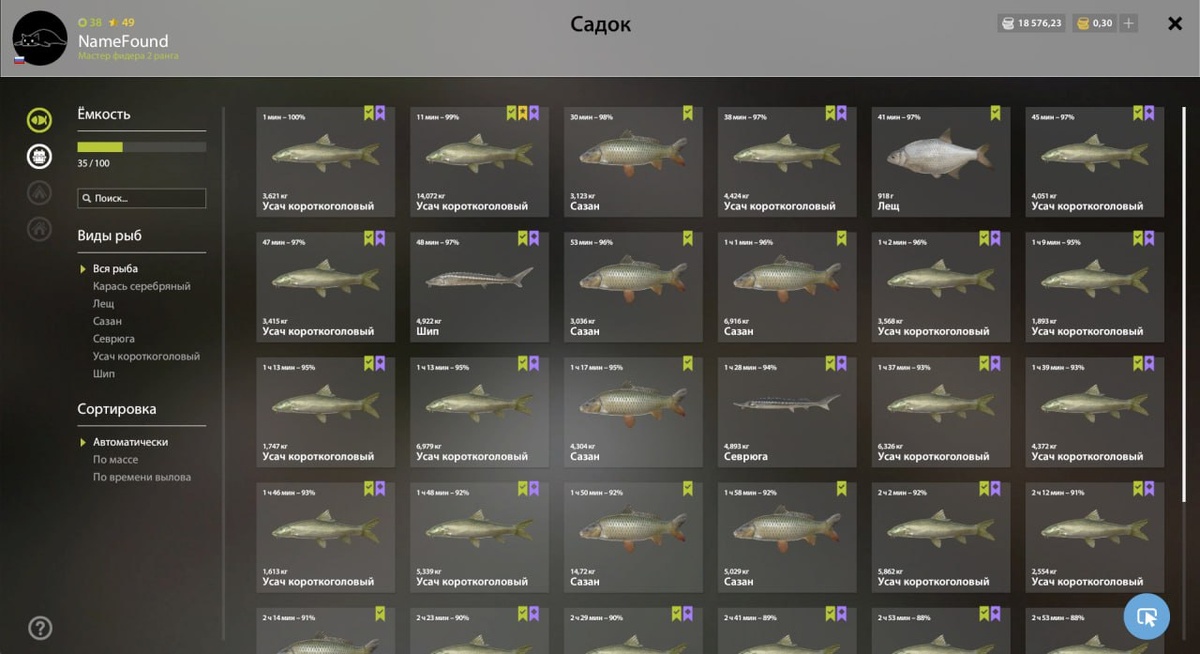Open help question mark icon

click(x=40, y=628)
